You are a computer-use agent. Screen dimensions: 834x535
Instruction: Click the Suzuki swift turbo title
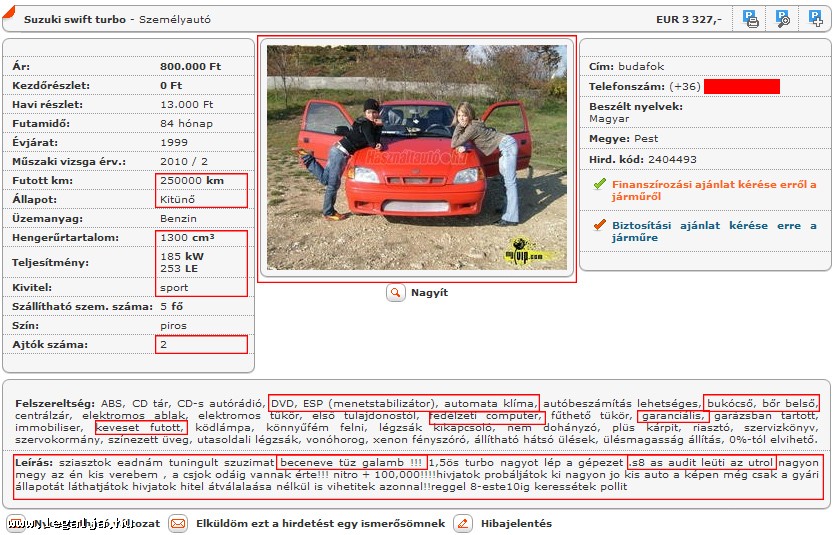(75, 20)
